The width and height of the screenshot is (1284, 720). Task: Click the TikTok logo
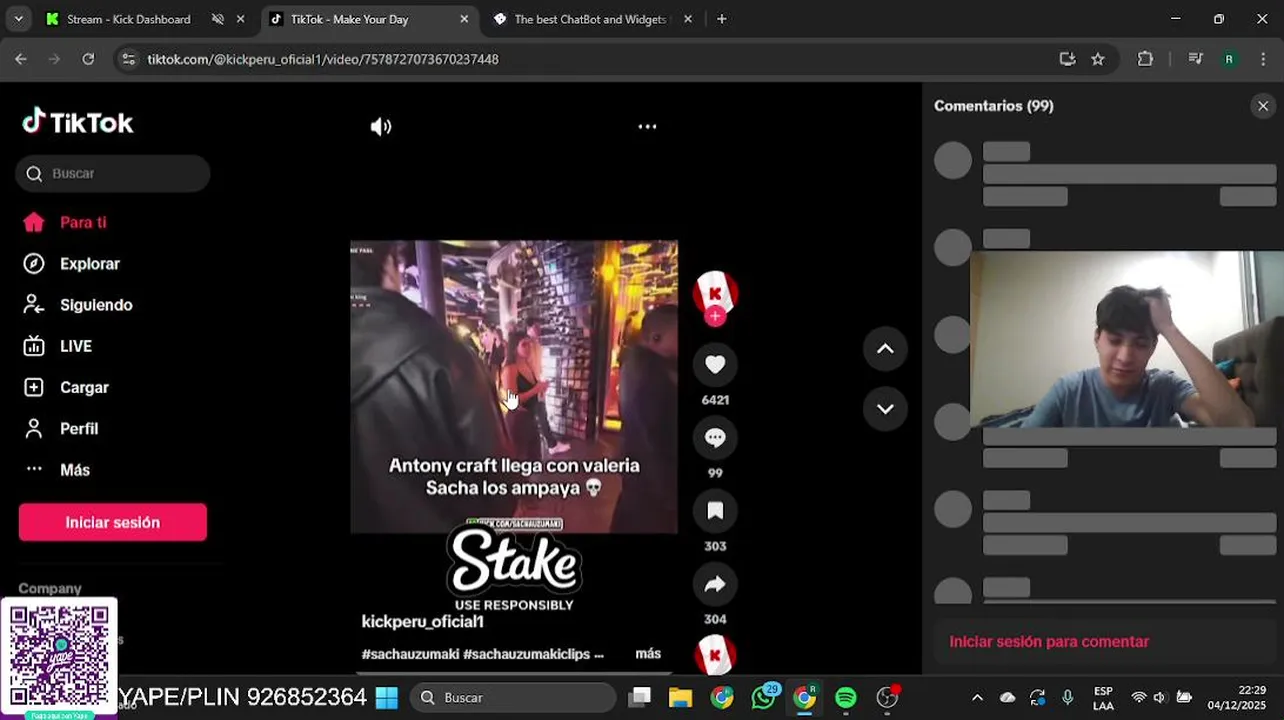pos(78,122)
